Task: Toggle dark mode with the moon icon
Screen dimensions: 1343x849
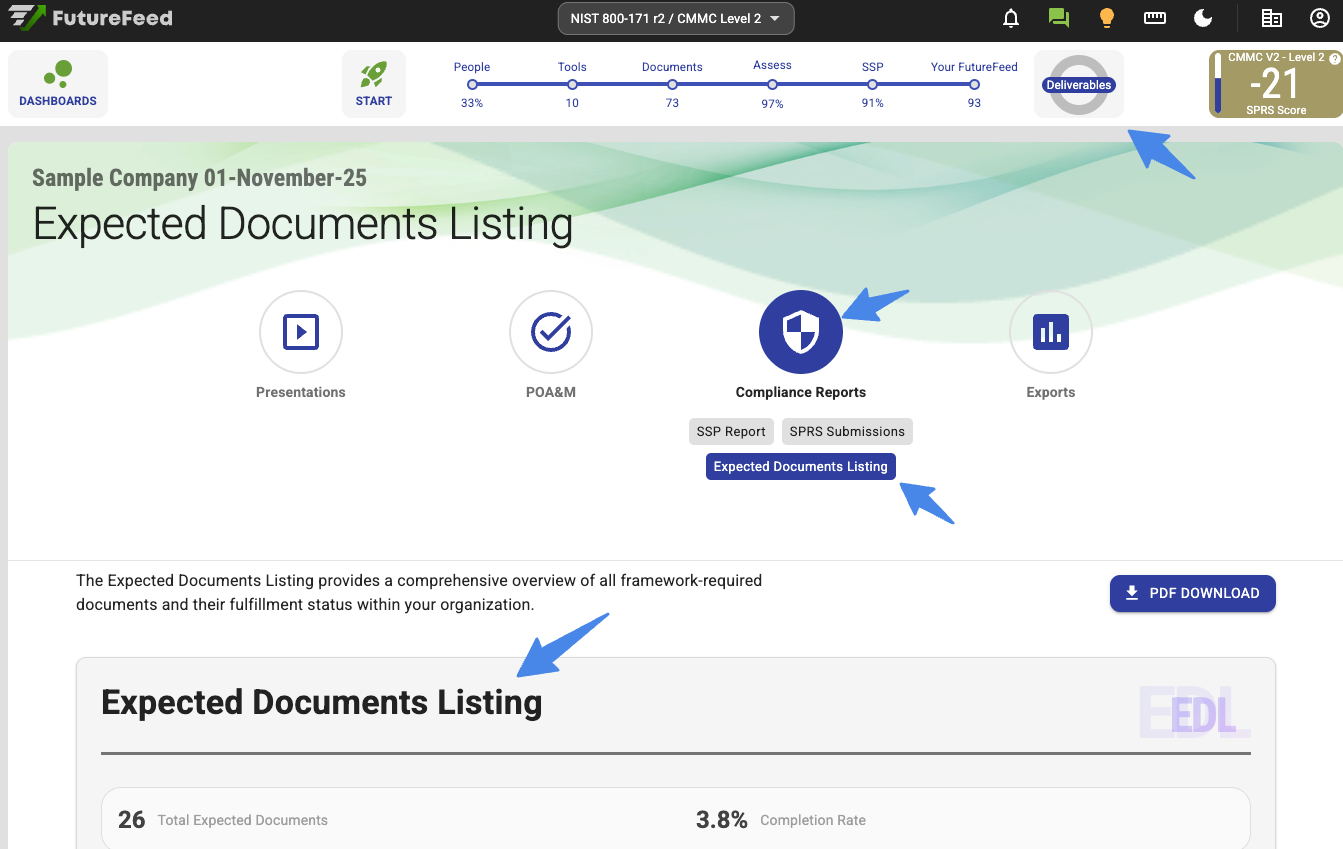Action: [x=1202, y=17]
